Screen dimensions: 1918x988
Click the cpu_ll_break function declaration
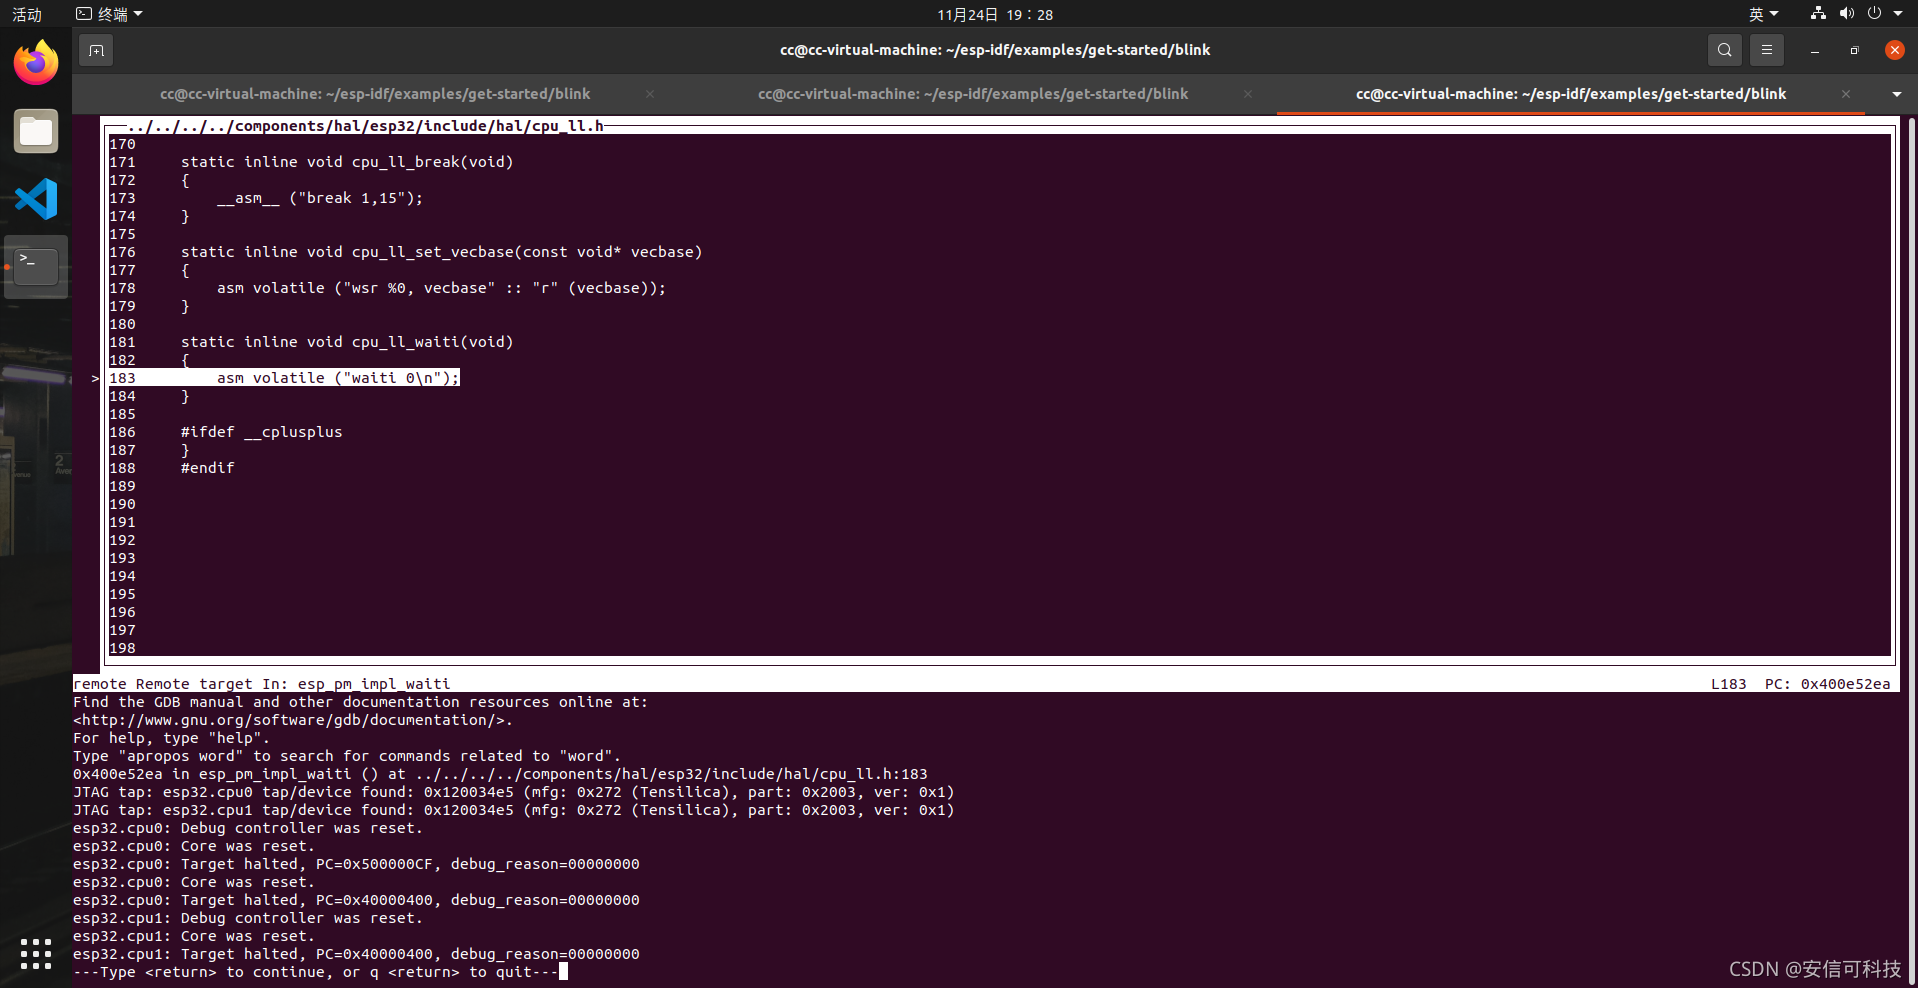coord(347,162)
